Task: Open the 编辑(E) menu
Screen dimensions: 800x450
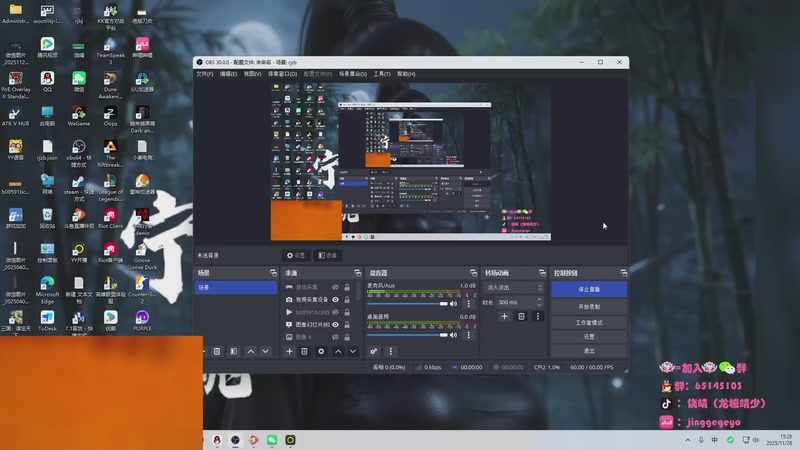Action: (228, 74)
